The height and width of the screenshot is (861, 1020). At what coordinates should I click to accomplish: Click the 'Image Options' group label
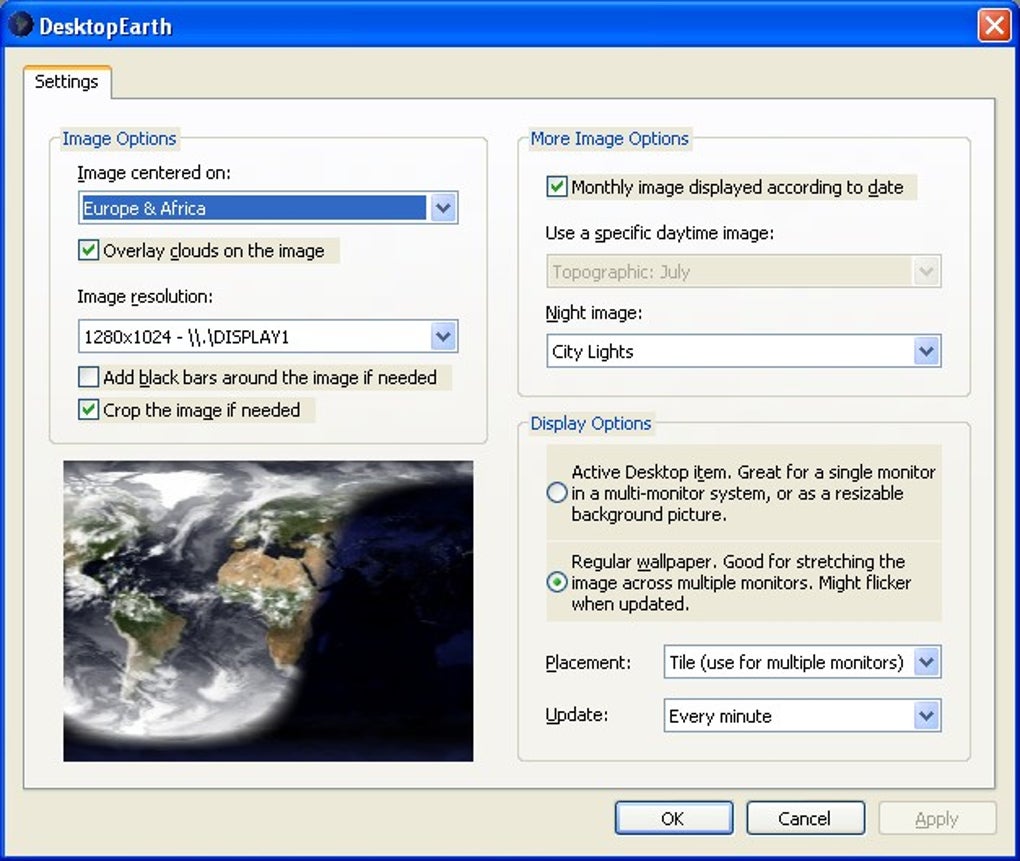pos(119,139)
